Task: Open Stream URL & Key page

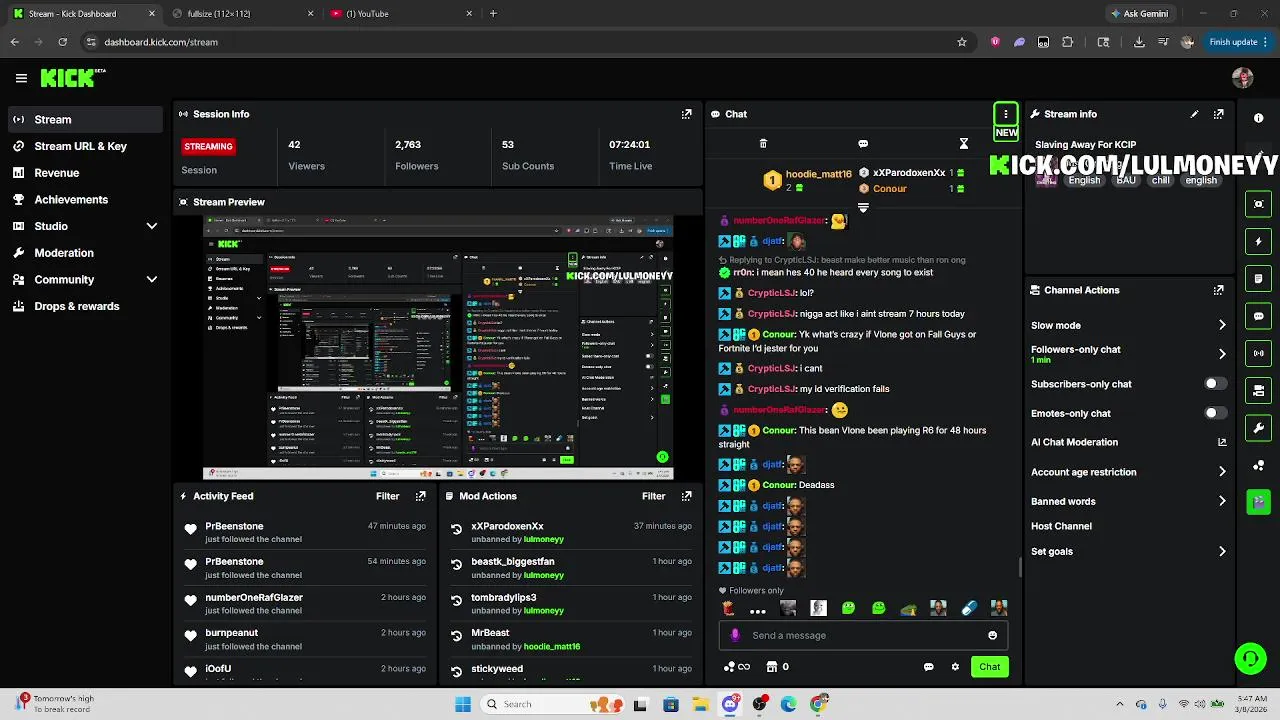Action: (x=84, y=146)
